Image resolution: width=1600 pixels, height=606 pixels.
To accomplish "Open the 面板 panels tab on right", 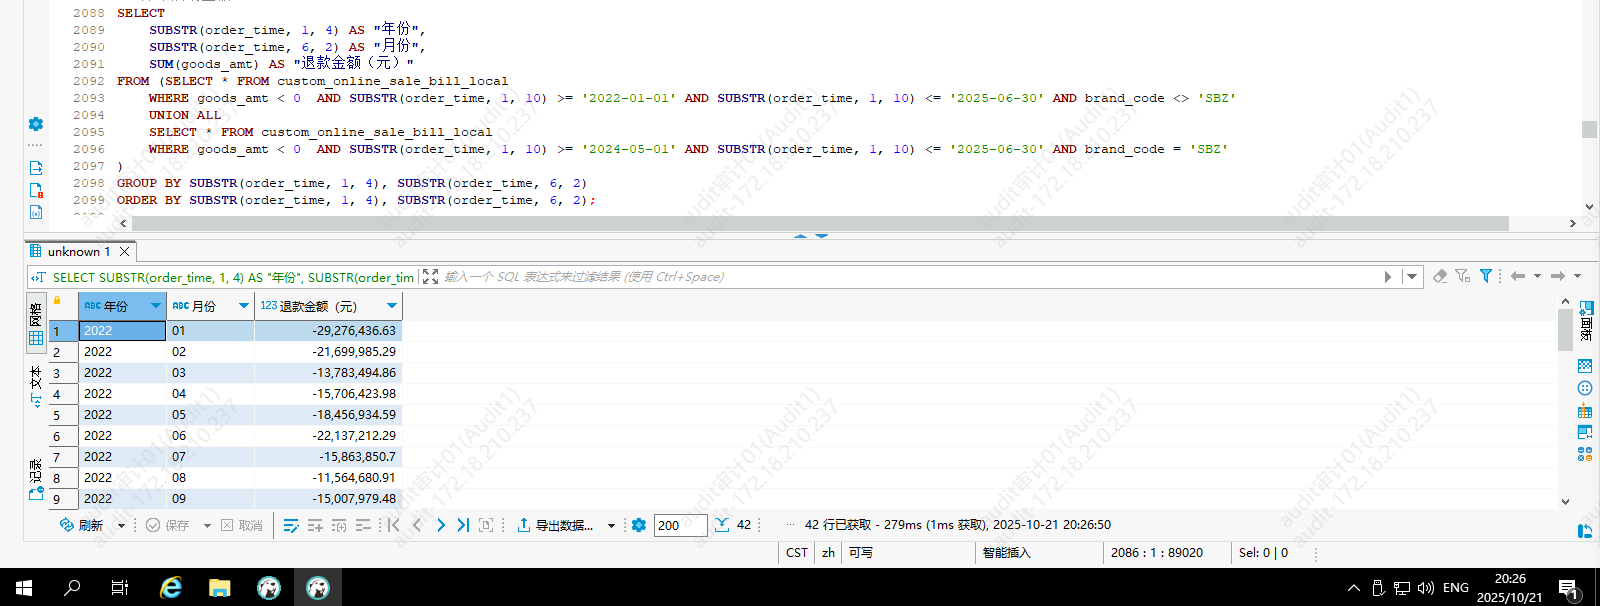I will pyautogui.click(x=1586, y=322).
